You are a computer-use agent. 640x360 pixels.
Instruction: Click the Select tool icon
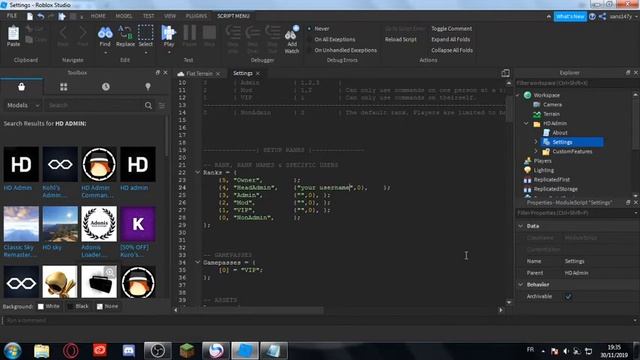click(x=145, y=33)
